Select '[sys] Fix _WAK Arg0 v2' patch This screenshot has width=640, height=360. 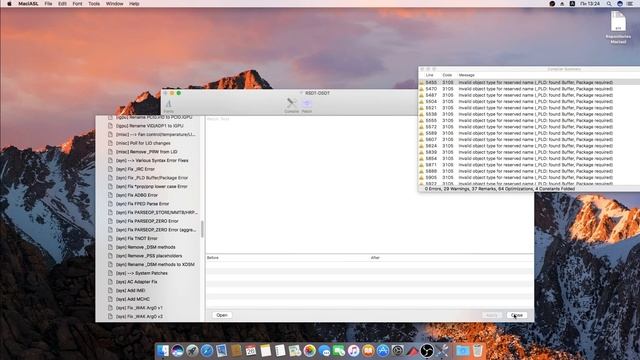click(x=139, y=317)
